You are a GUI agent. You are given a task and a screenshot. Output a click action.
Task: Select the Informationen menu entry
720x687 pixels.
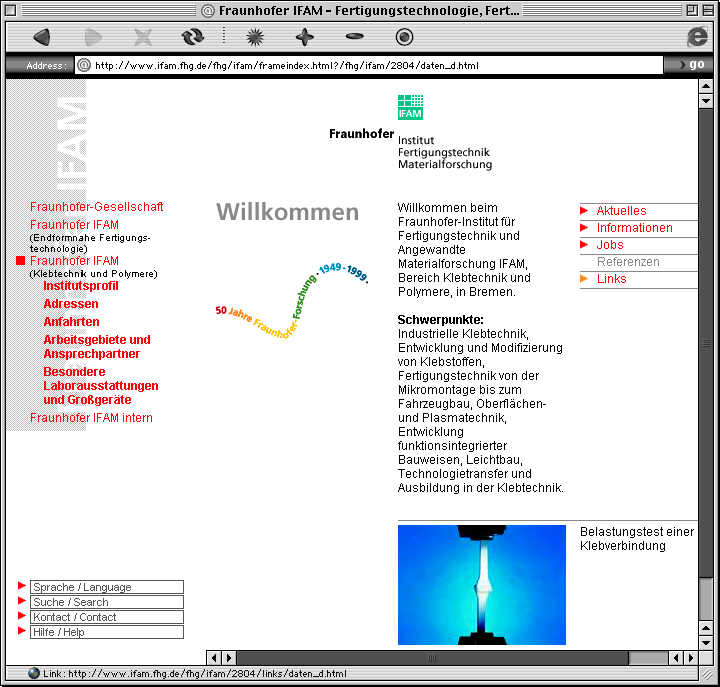pyautogui.click(x=634, y=227)
